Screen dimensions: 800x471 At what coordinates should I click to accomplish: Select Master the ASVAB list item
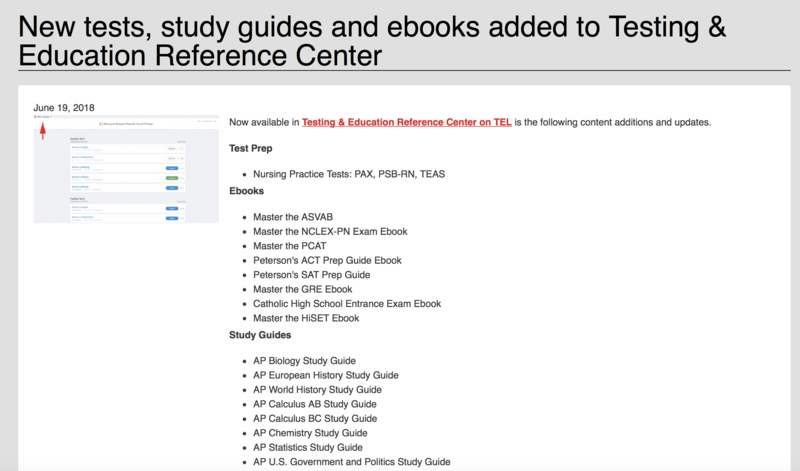click(x=293, y=217)
